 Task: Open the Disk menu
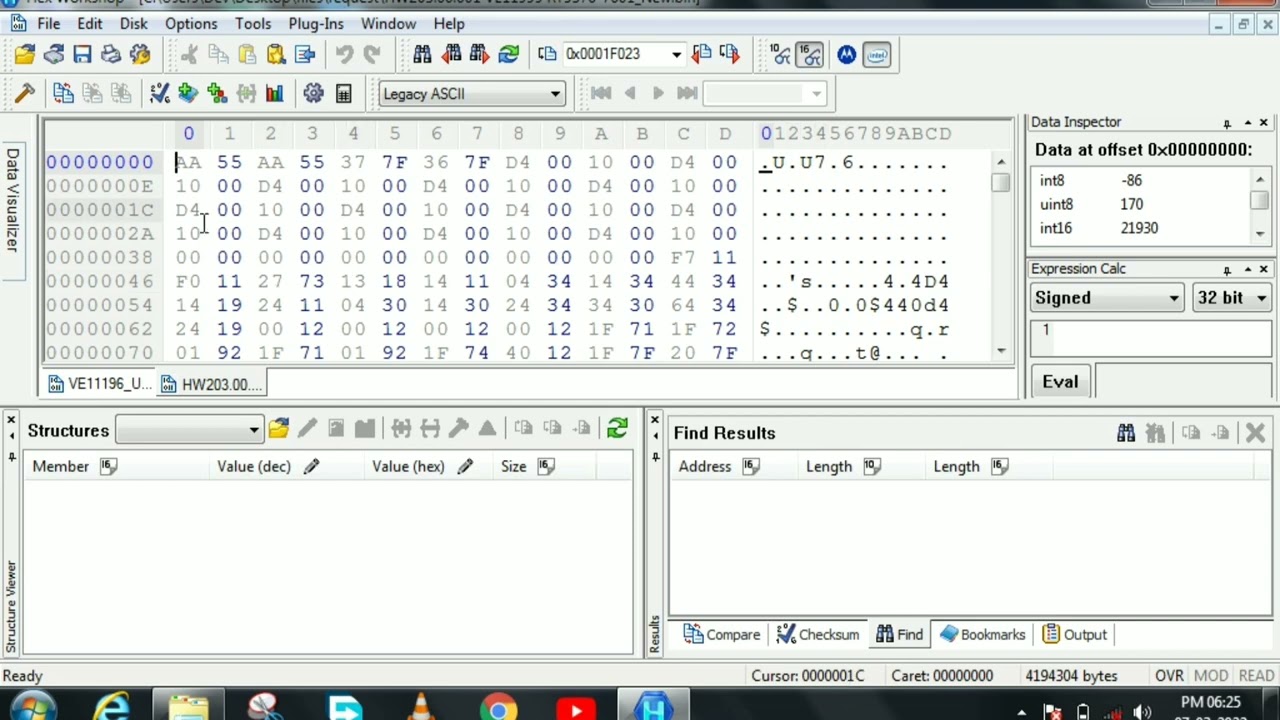click(133, 23)
